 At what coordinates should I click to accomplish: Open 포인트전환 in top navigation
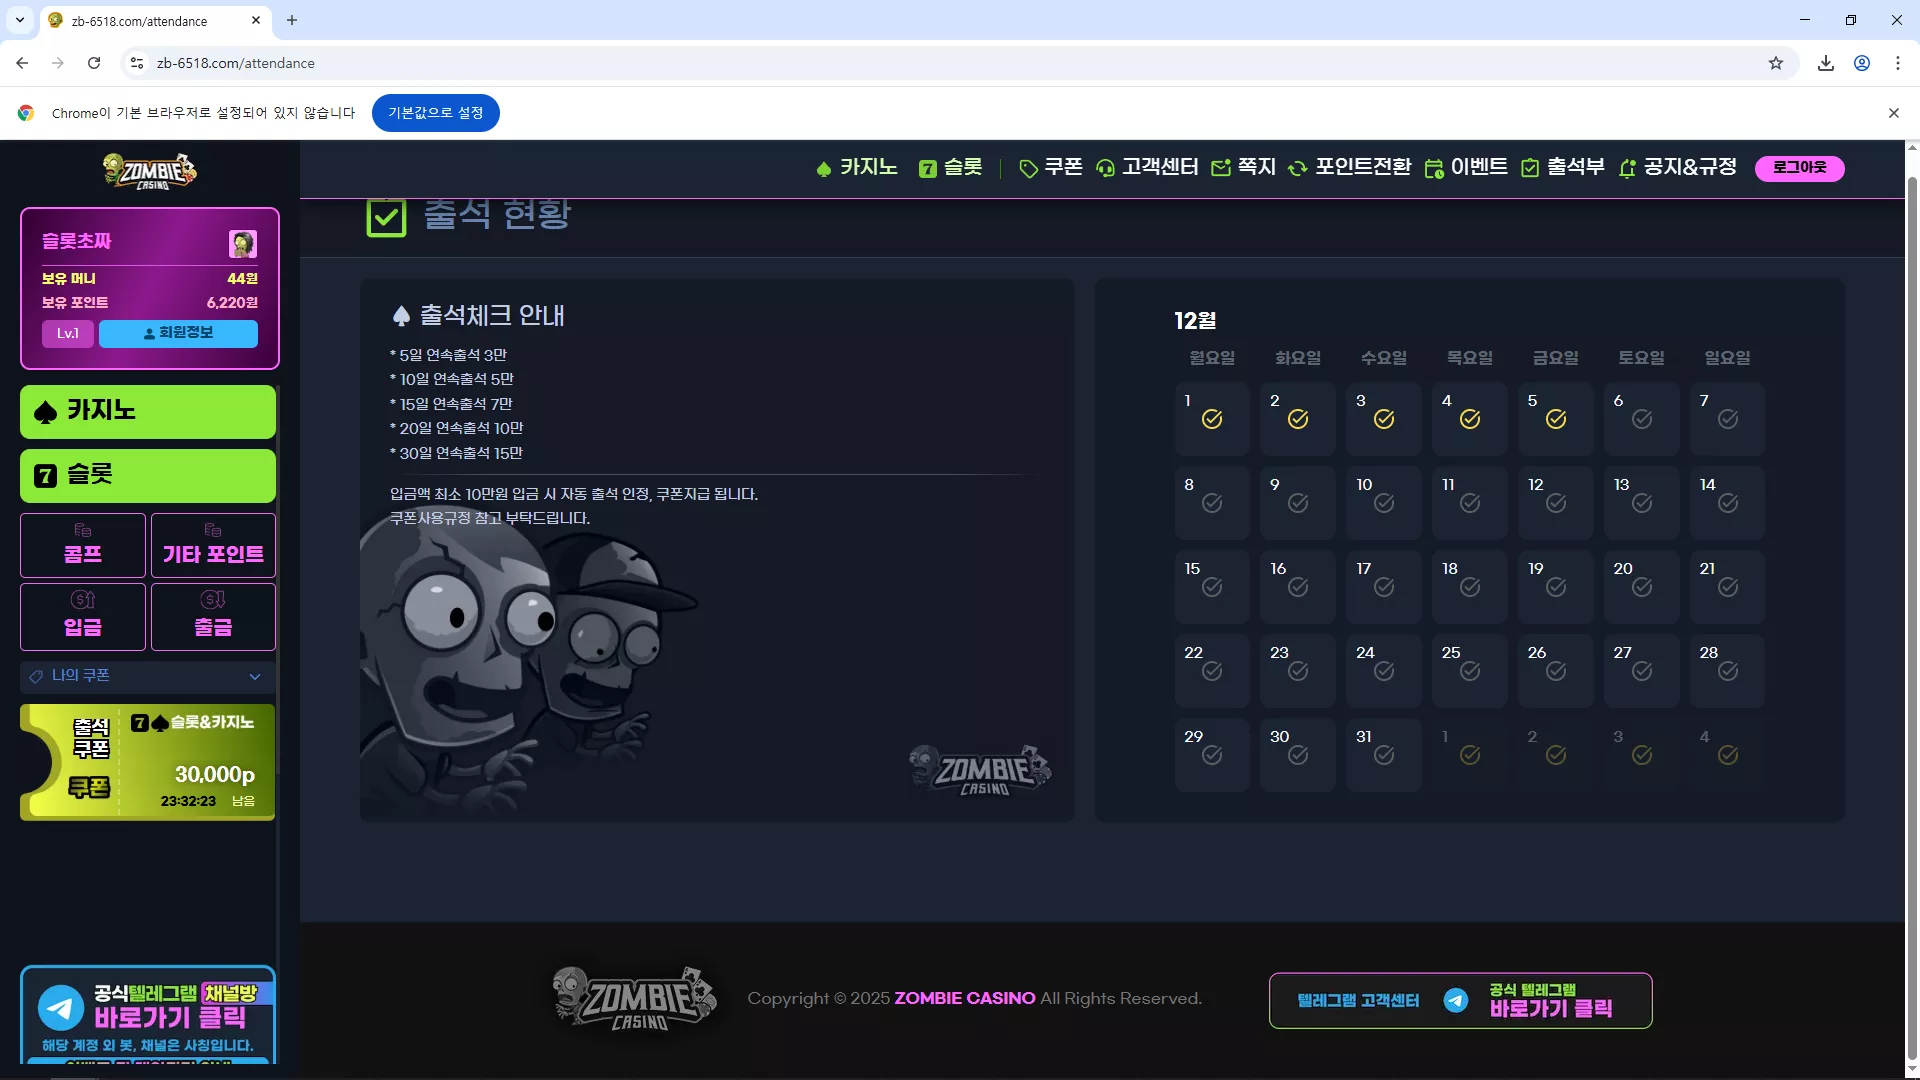(1350, 167)
